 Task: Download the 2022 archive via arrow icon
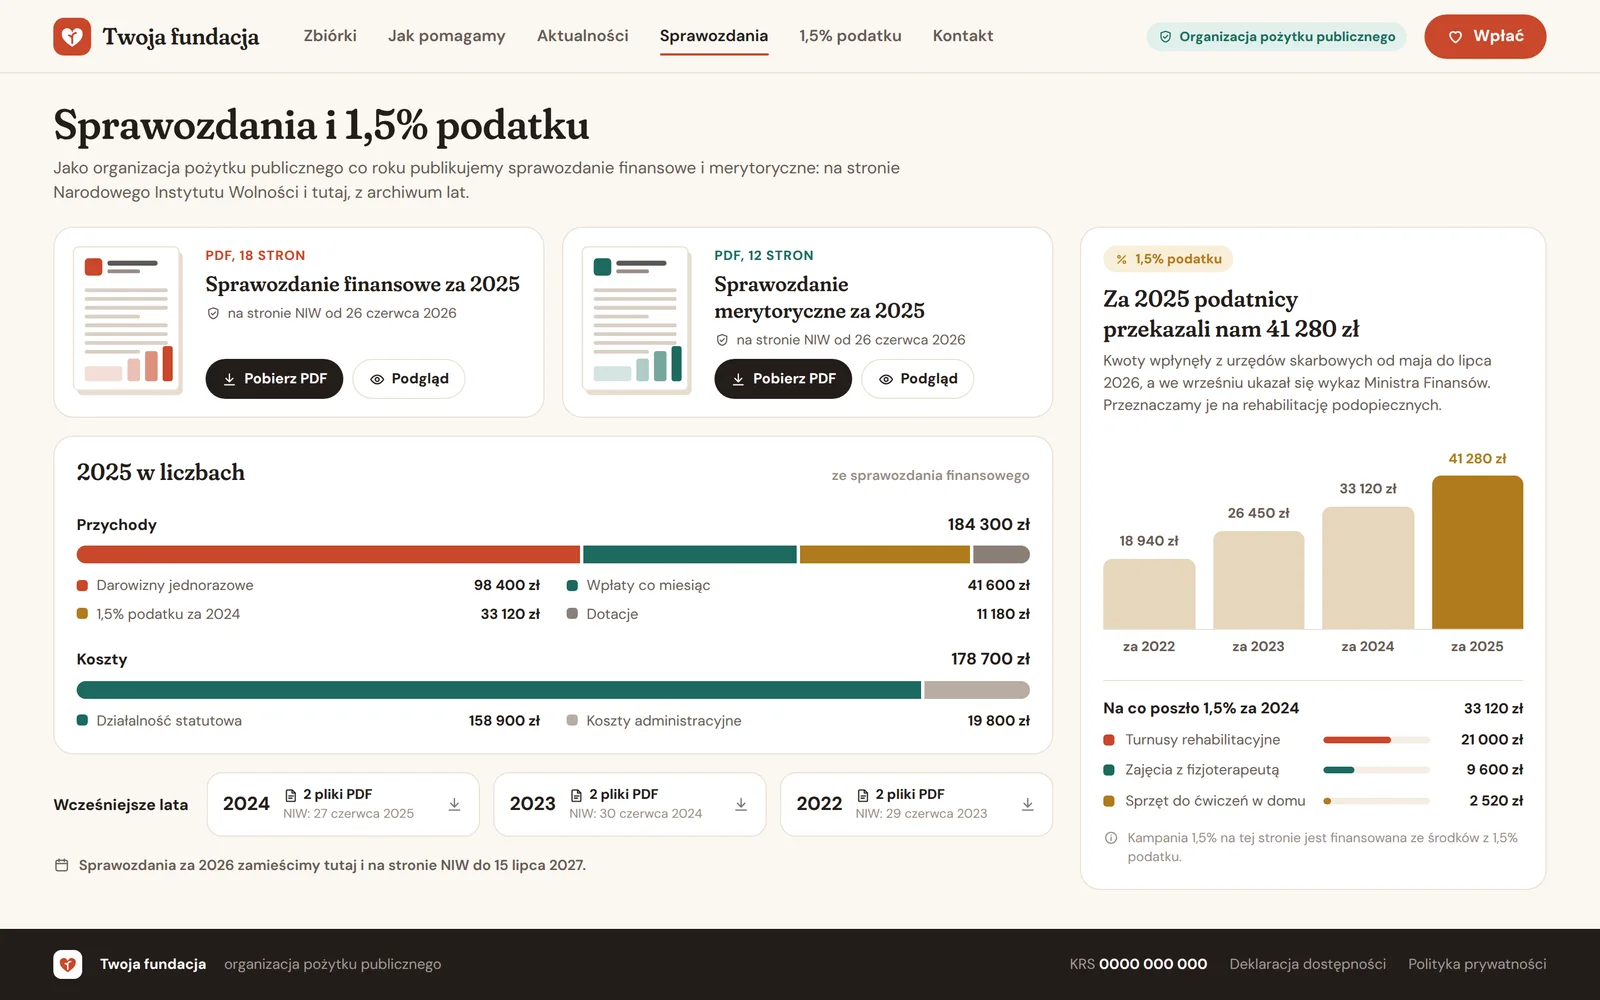(x=1027, y=804)
